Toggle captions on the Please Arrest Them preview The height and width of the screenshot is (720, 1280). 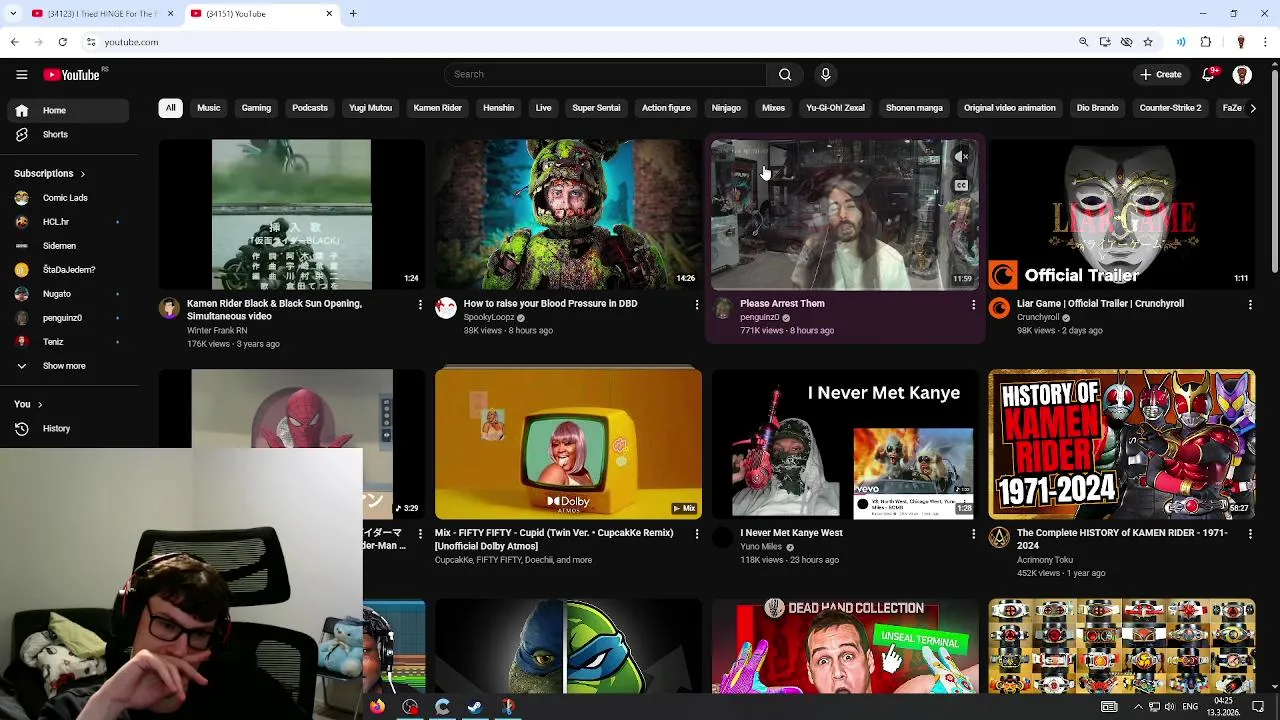(x=961, y=186)
